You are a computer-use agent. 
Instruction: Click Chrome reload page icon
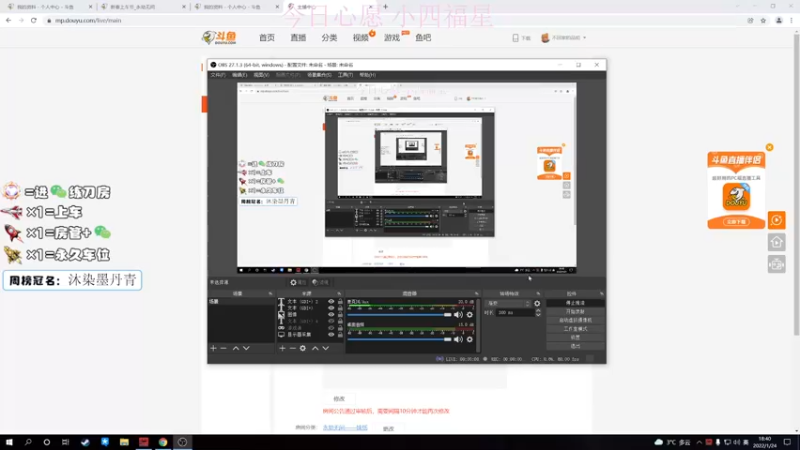[34, 20]
